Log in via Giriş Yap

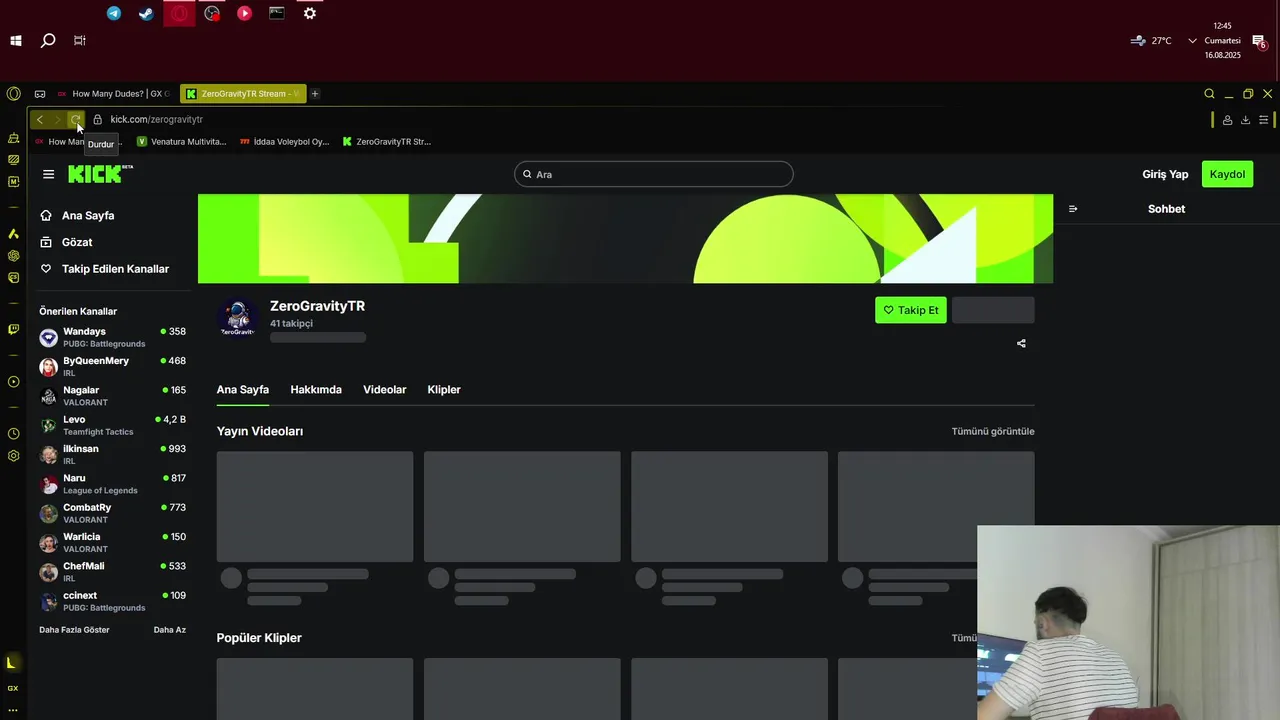pyautogui.click(x=1165, y=174)
